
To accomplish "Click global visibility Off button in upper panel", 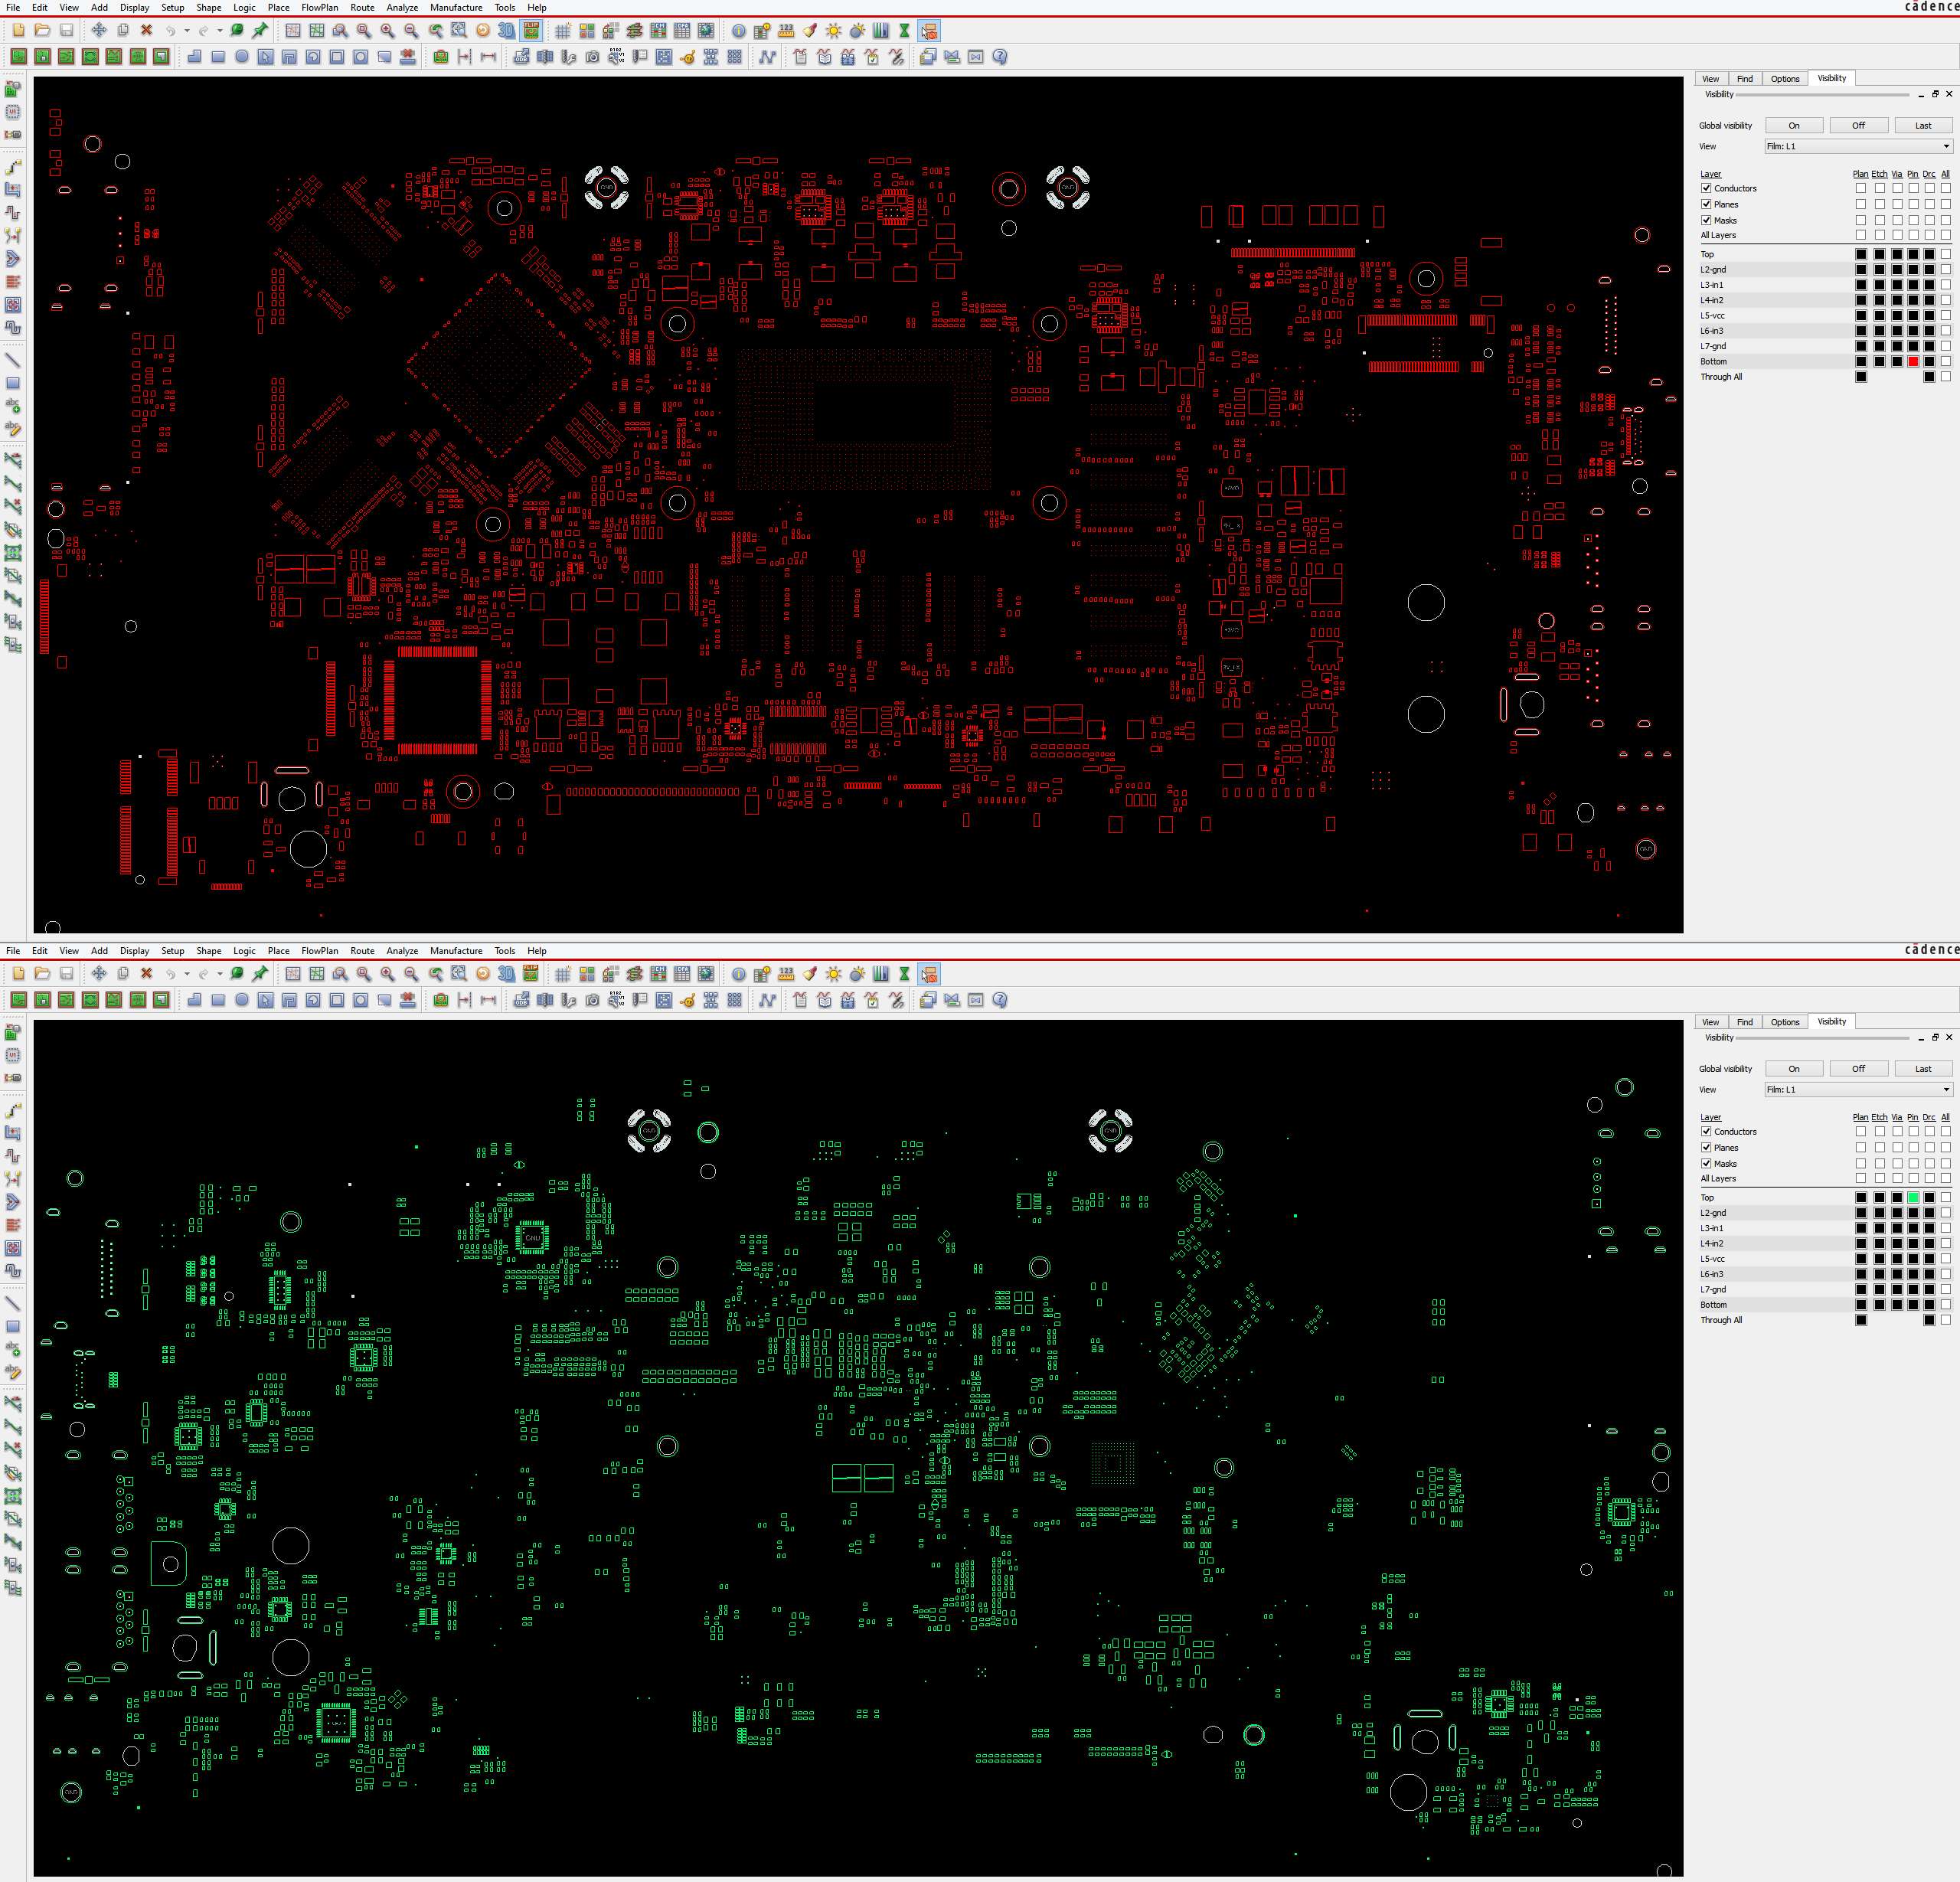I will (1858, 125).
